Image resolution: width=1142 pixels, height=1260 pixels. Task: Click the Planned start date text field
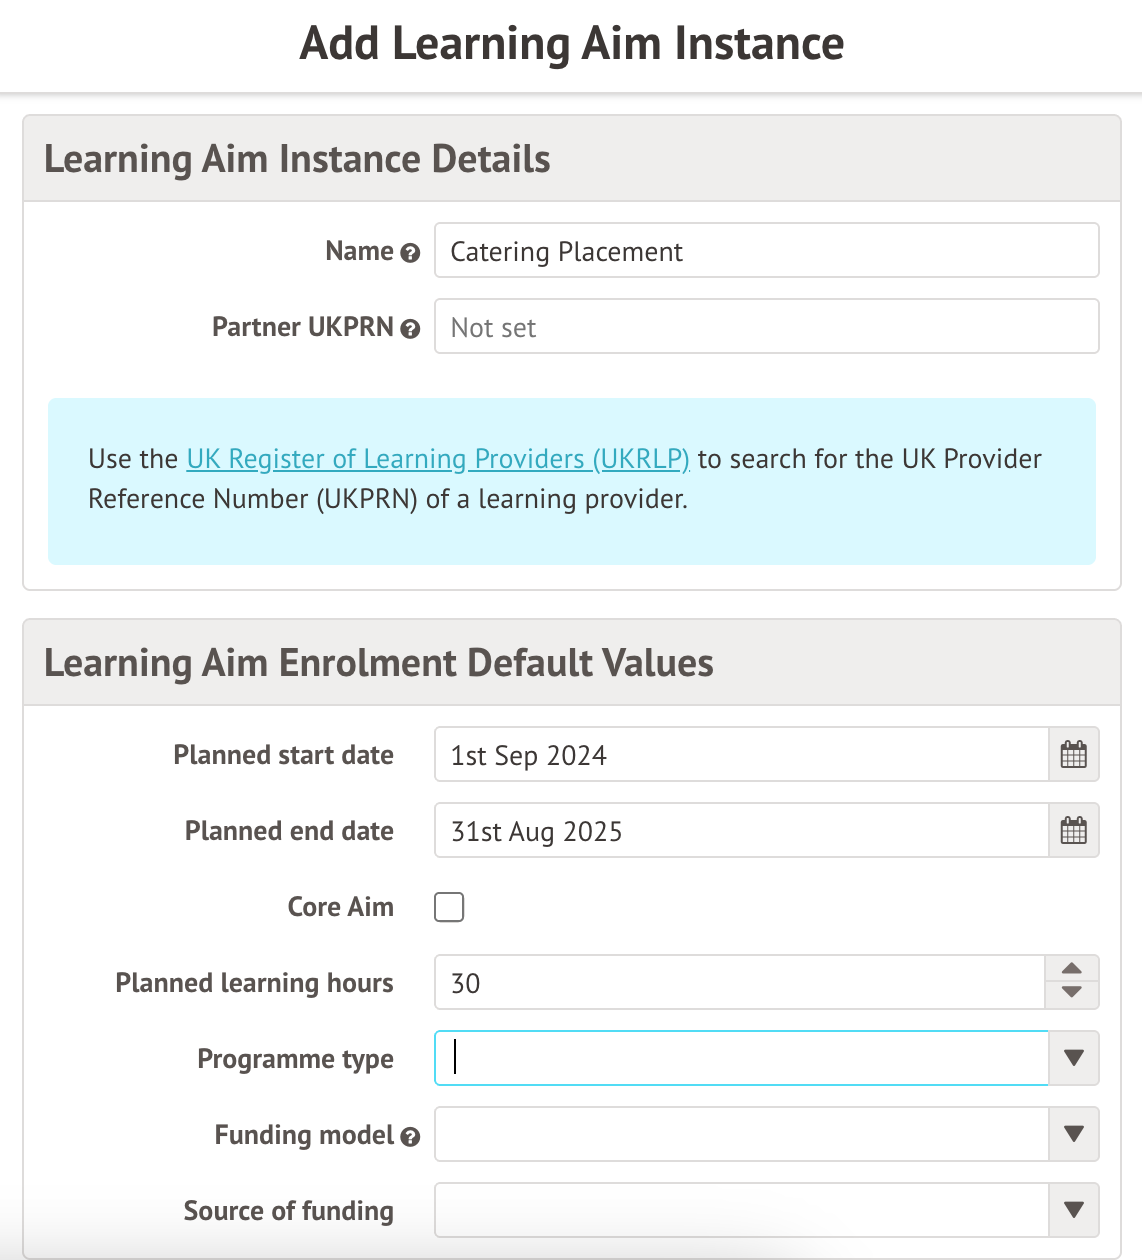741,755
